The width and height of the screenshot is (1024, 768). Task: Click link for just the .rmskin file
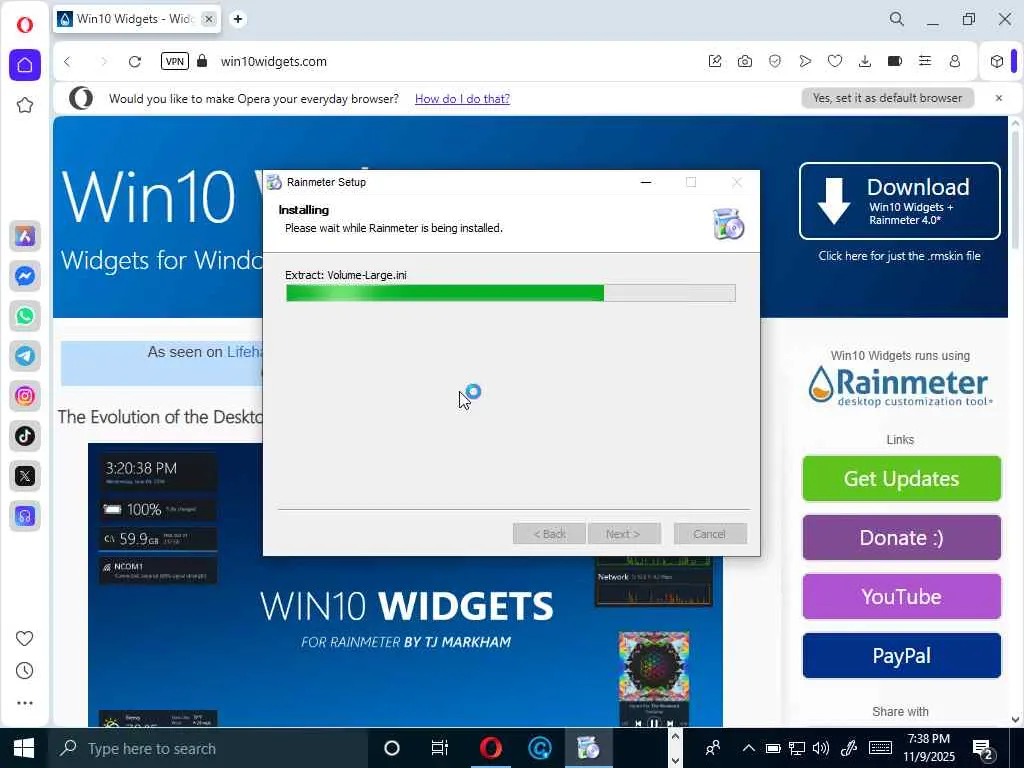pyautogui.click(x=899, y=256)
